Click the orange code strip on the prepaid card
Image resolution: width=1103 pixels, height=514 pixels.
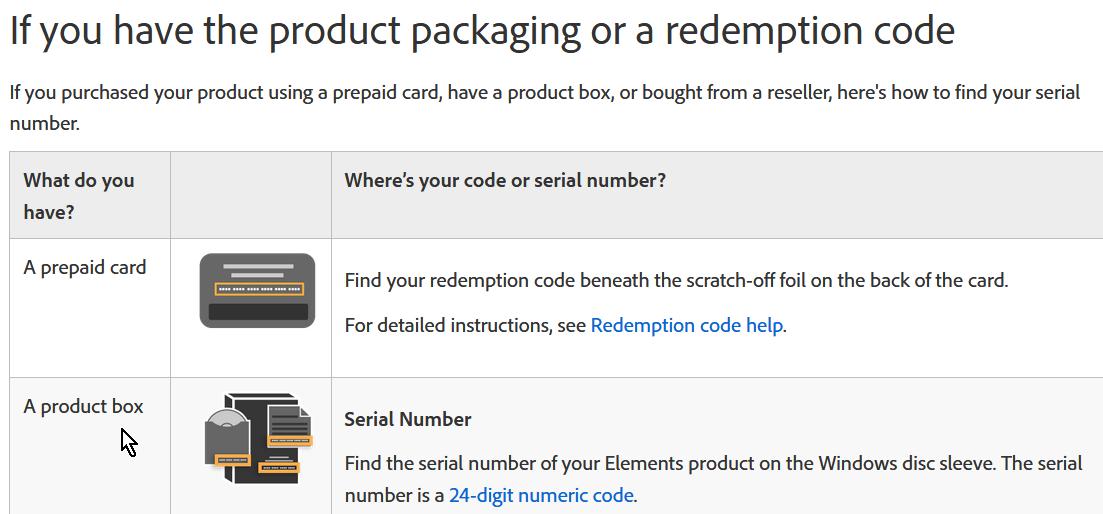(x=257, y=289)
